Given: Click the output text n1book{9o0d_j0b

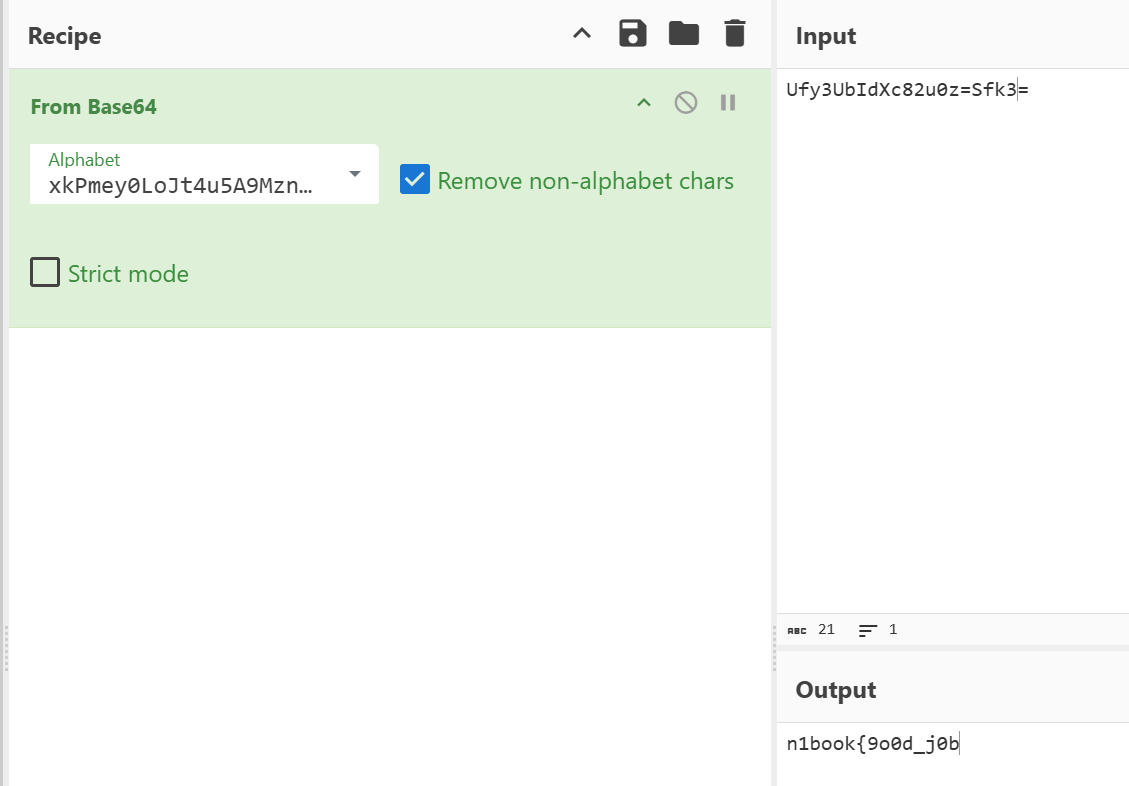Looking at the screenshot, I should click(873, 744).
